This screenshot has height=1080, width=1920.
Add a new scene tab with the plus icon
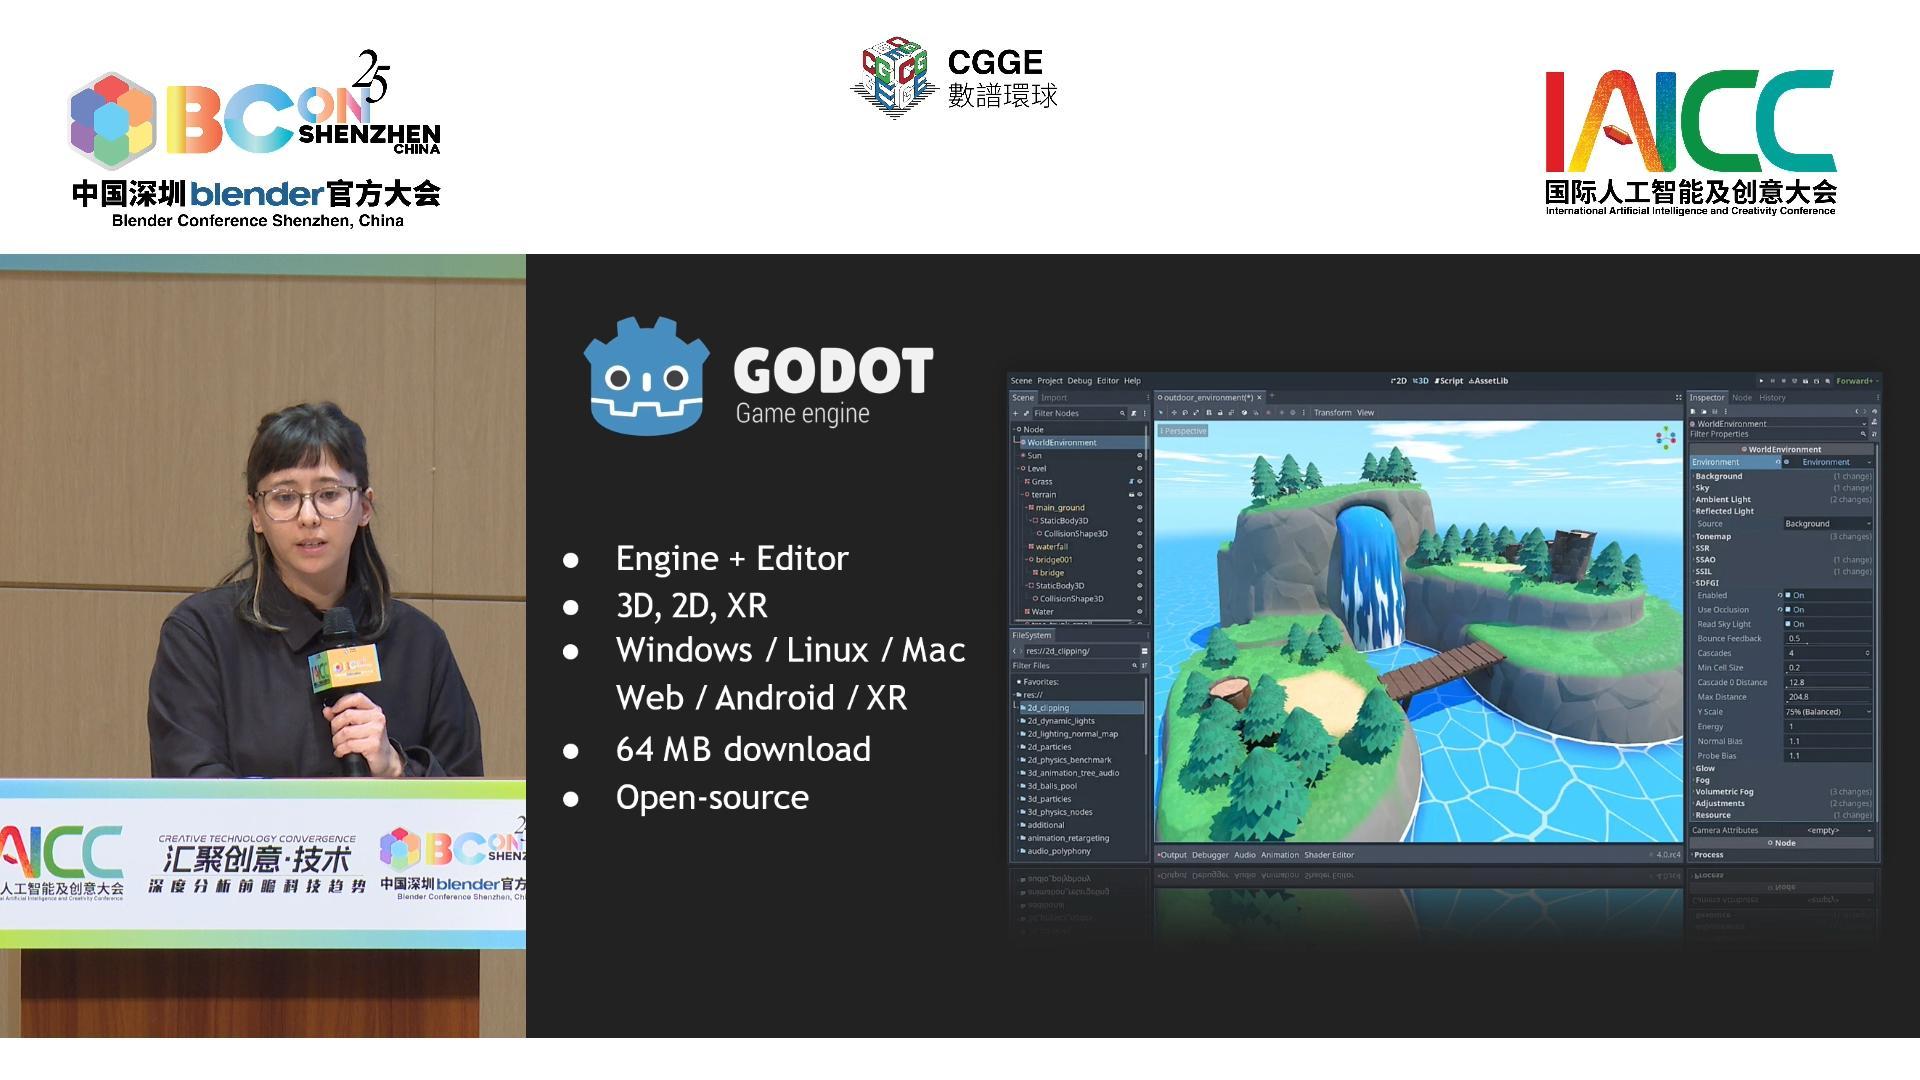click(1272, 396)
